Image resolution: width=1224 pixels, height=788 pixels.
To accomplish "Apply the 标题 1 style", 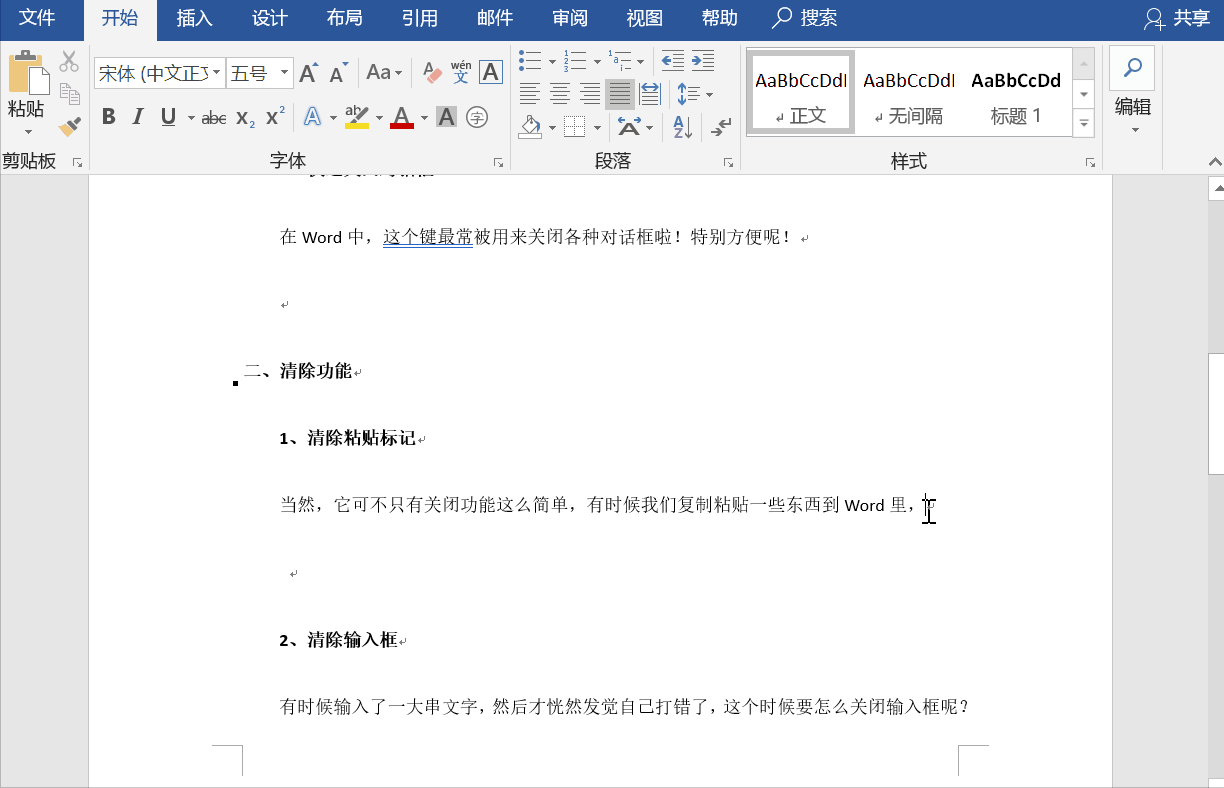I will click(1016, 91).
